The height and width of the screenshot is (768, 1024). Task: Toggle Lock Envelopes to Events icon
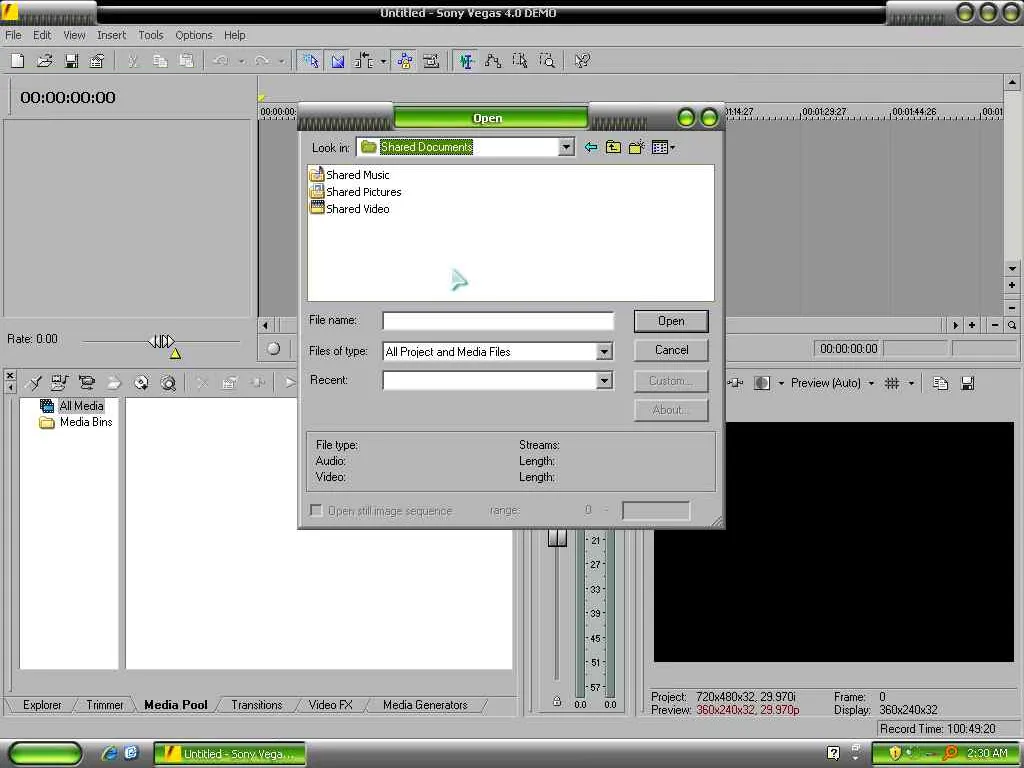coord(405,61)
